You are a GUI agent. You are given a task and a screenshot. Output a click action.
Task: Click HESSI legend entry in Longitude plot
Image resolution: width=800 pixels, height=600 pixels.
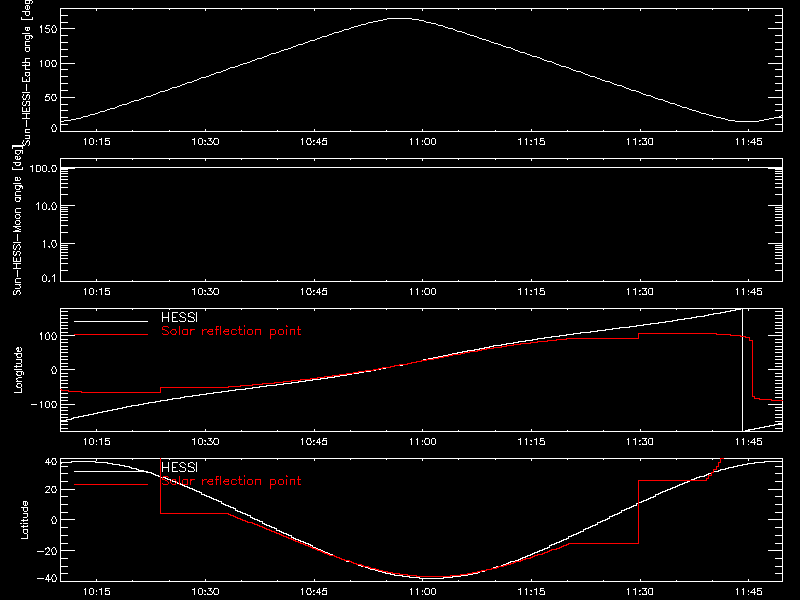[179, 317]
